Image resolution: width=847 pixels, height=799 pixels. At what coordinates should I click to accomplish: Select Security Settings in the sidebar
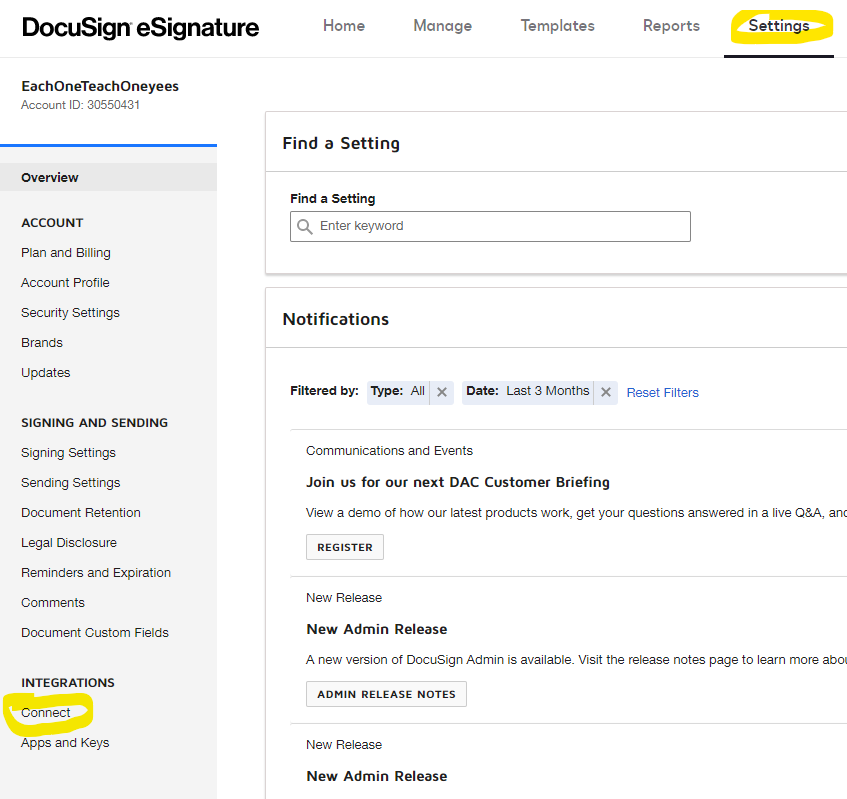pos(70,312)
